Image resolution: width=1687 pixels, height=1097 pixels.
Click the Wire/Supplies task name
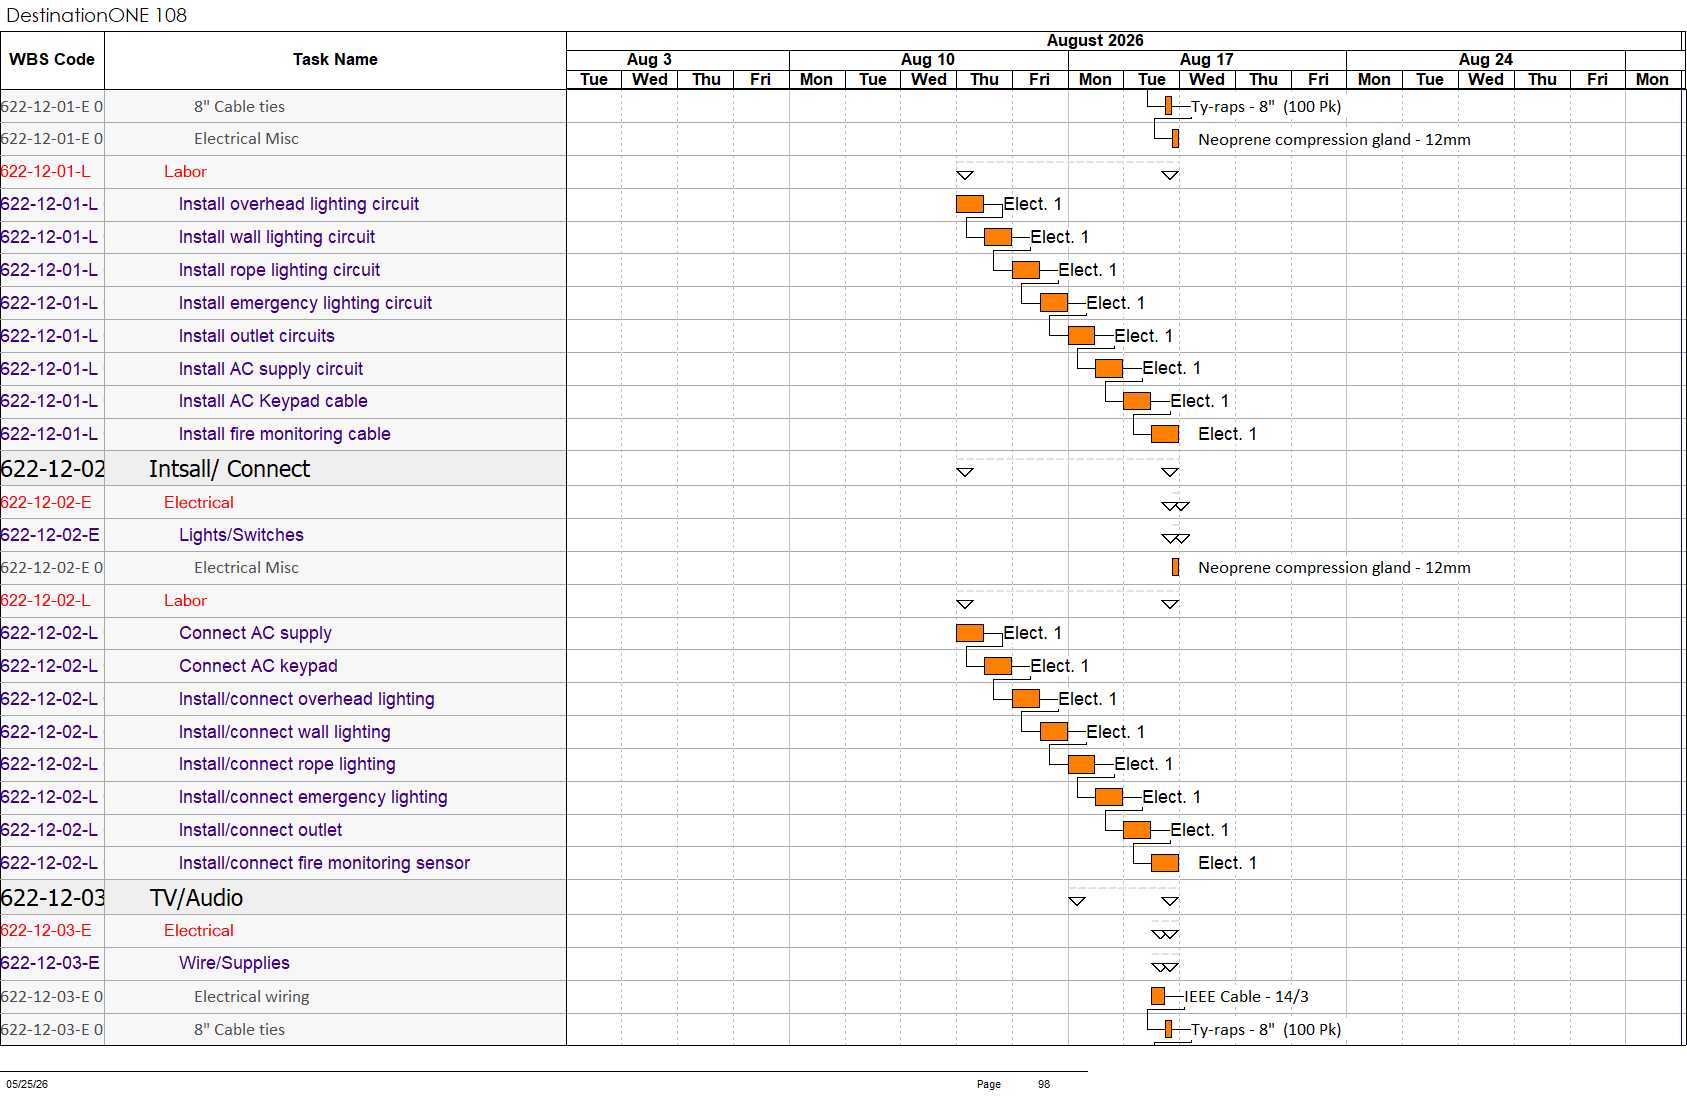point(234,963)
